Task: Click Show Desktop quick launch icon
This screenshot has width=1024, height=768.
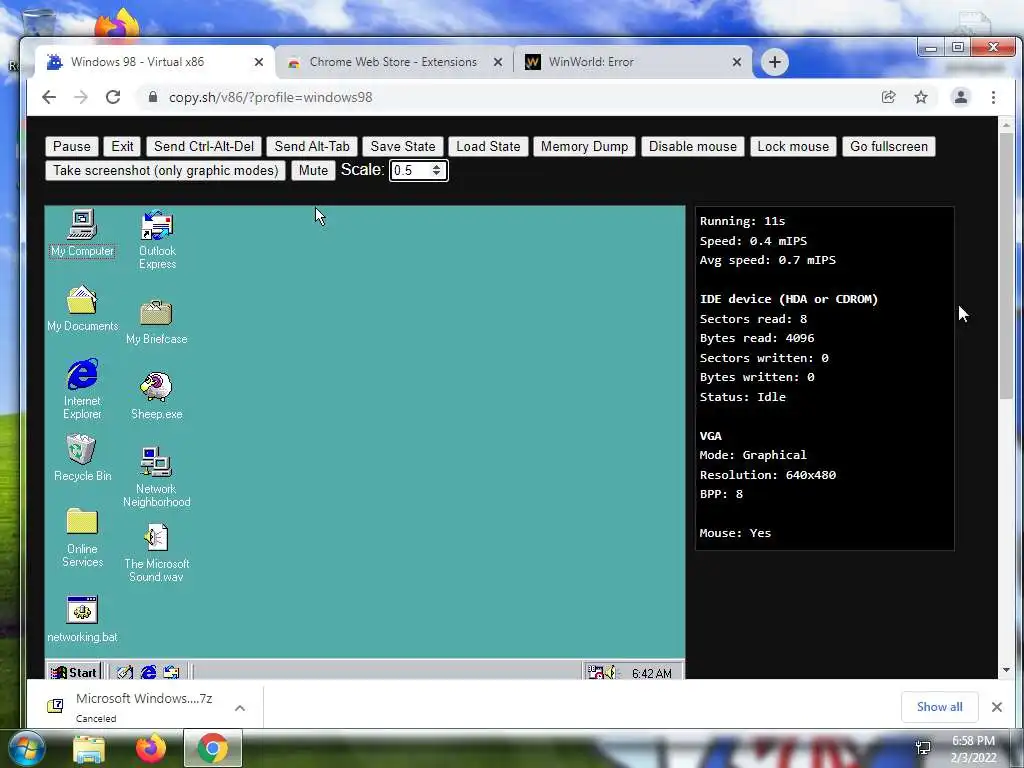Action: click(125, 672)
